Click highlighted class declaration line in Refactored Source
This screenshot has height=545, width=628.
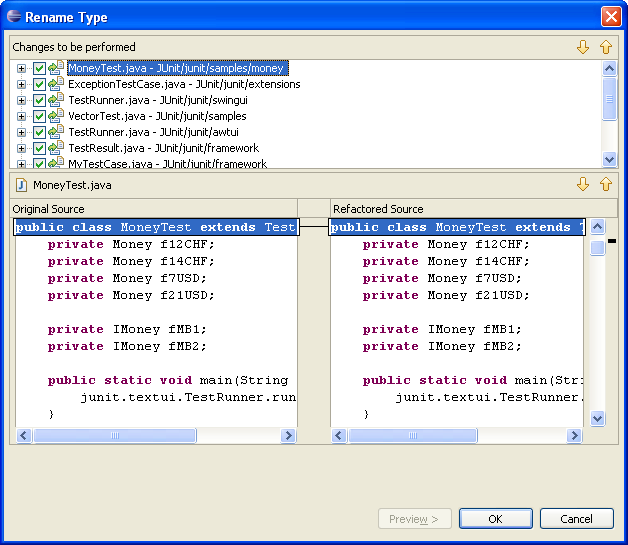point(457,227)
